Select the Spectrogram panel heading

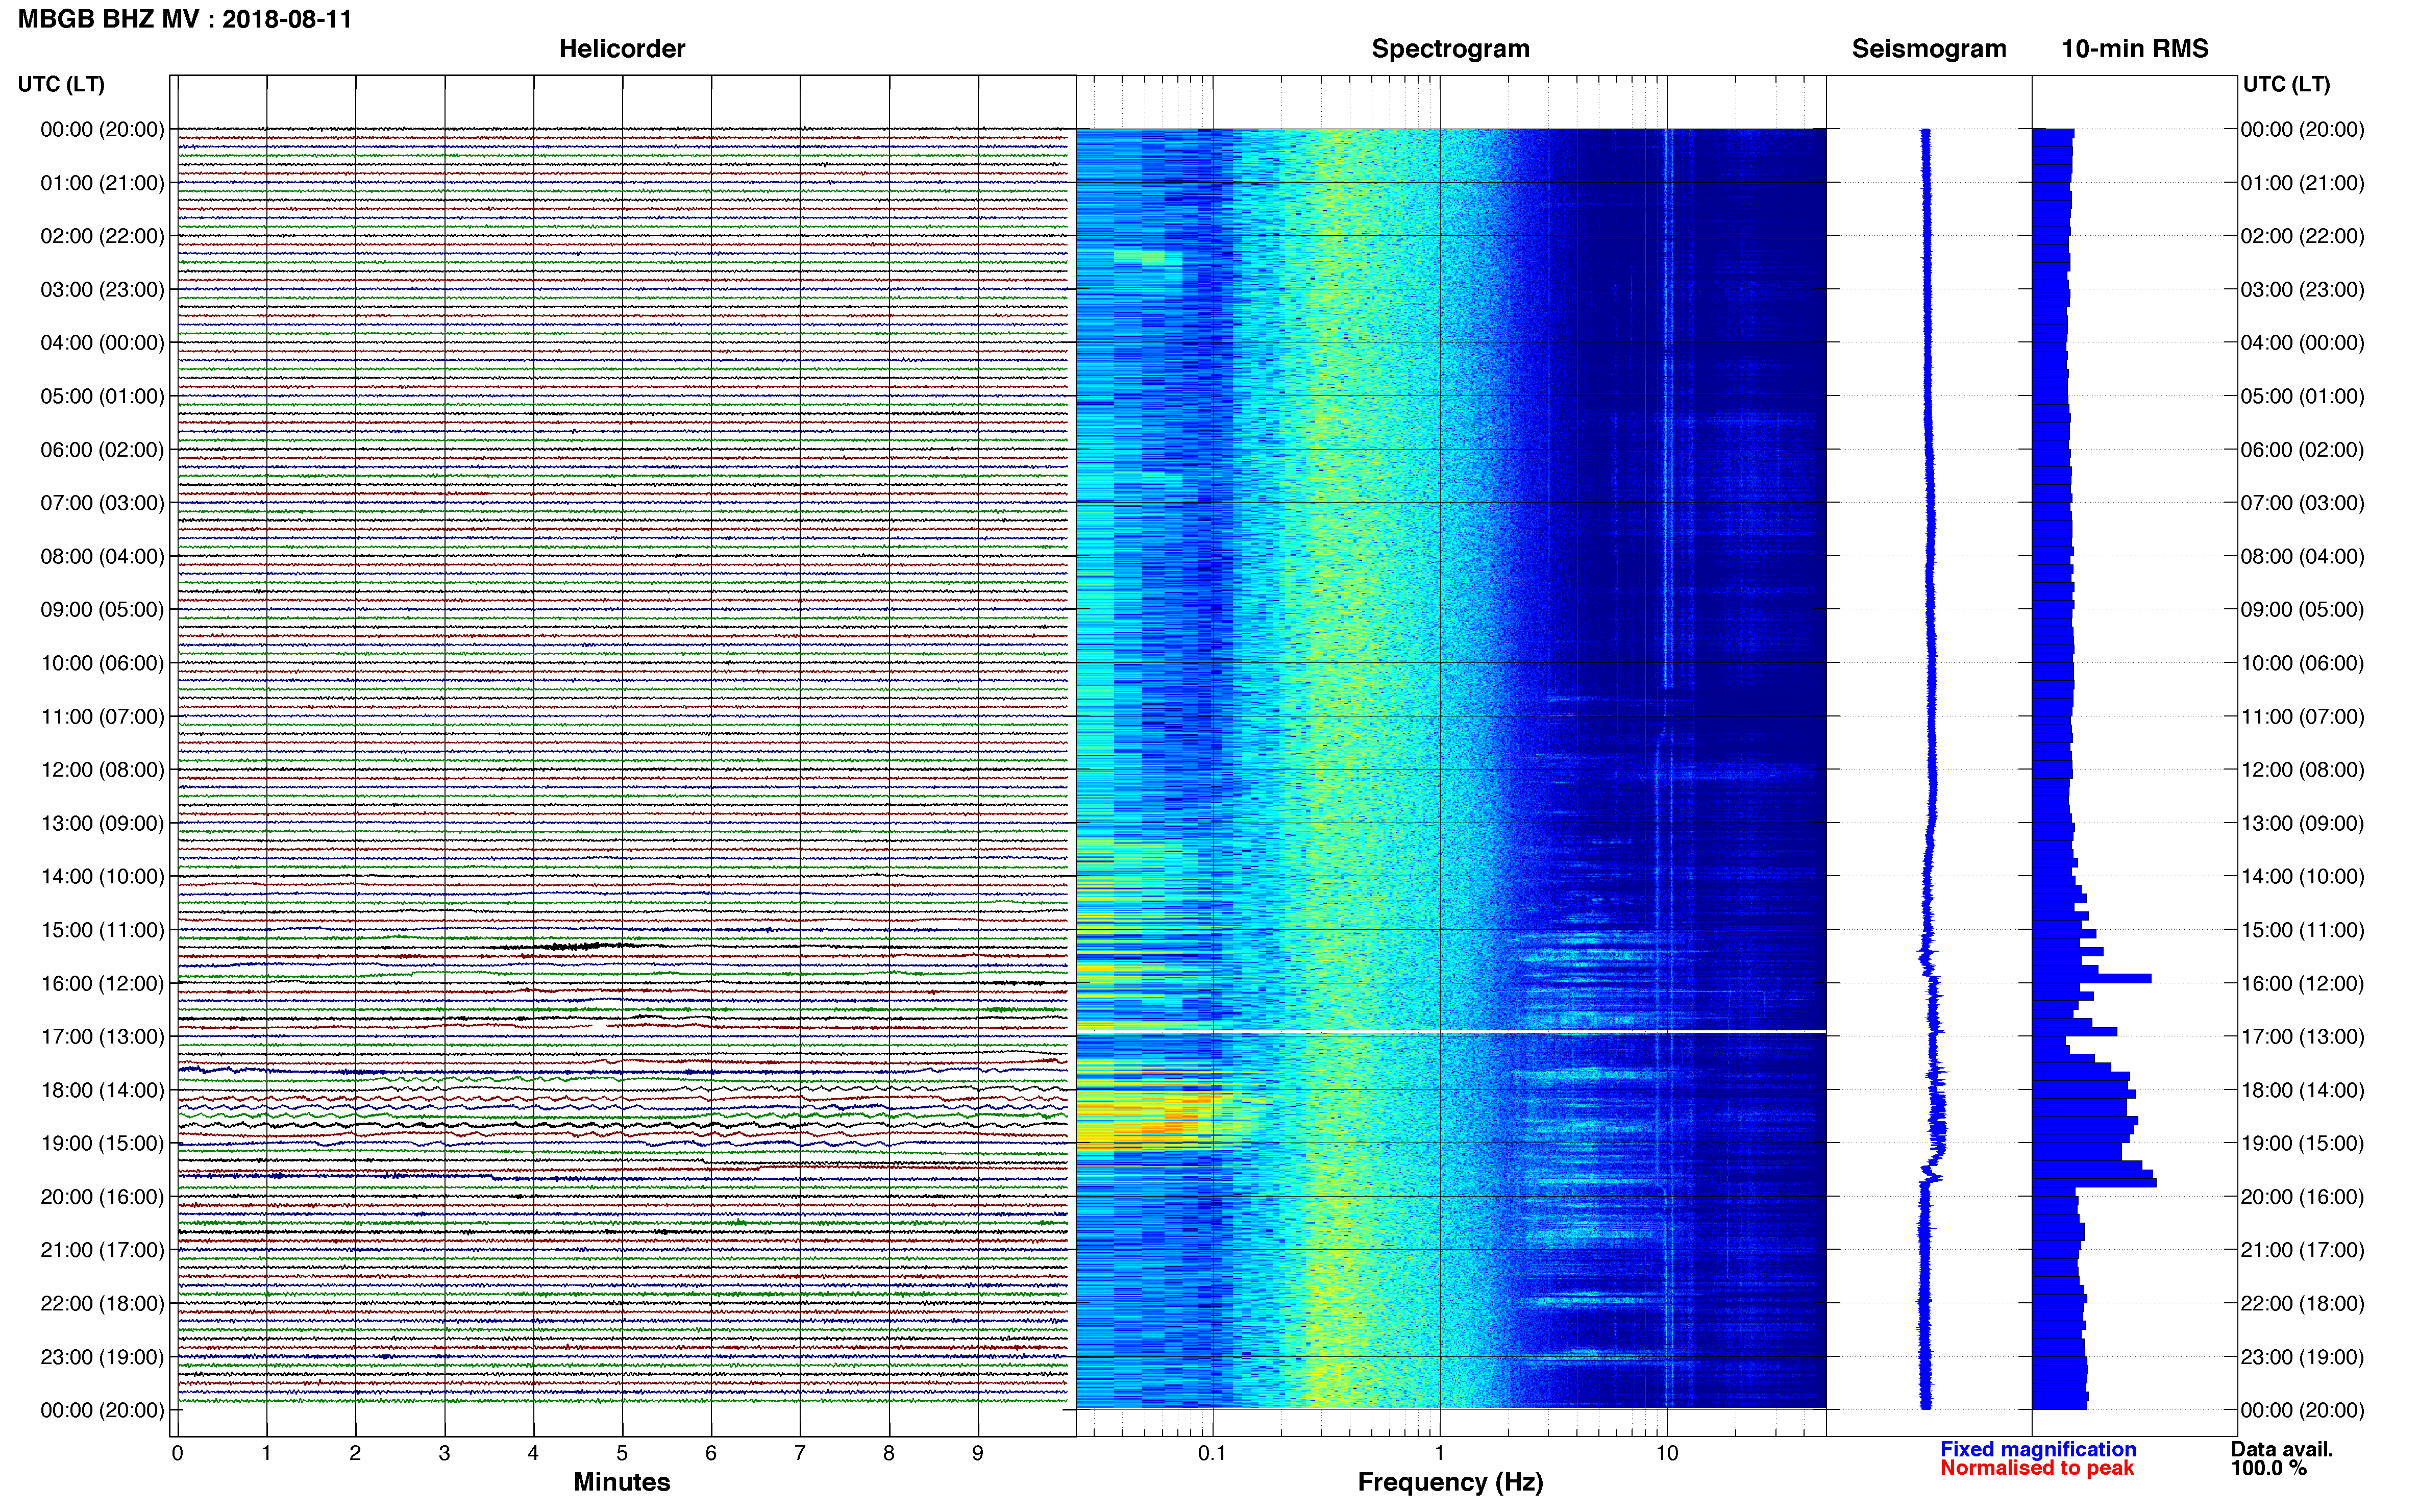[x=1450, y=49]
